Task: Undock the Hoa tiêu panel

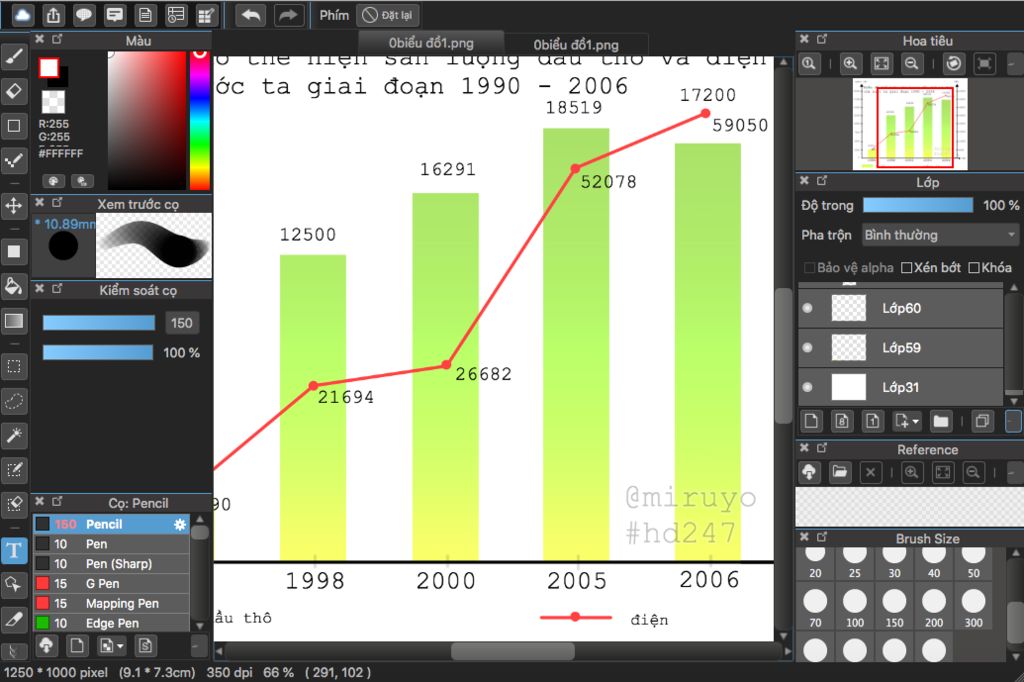Action: 822,39
